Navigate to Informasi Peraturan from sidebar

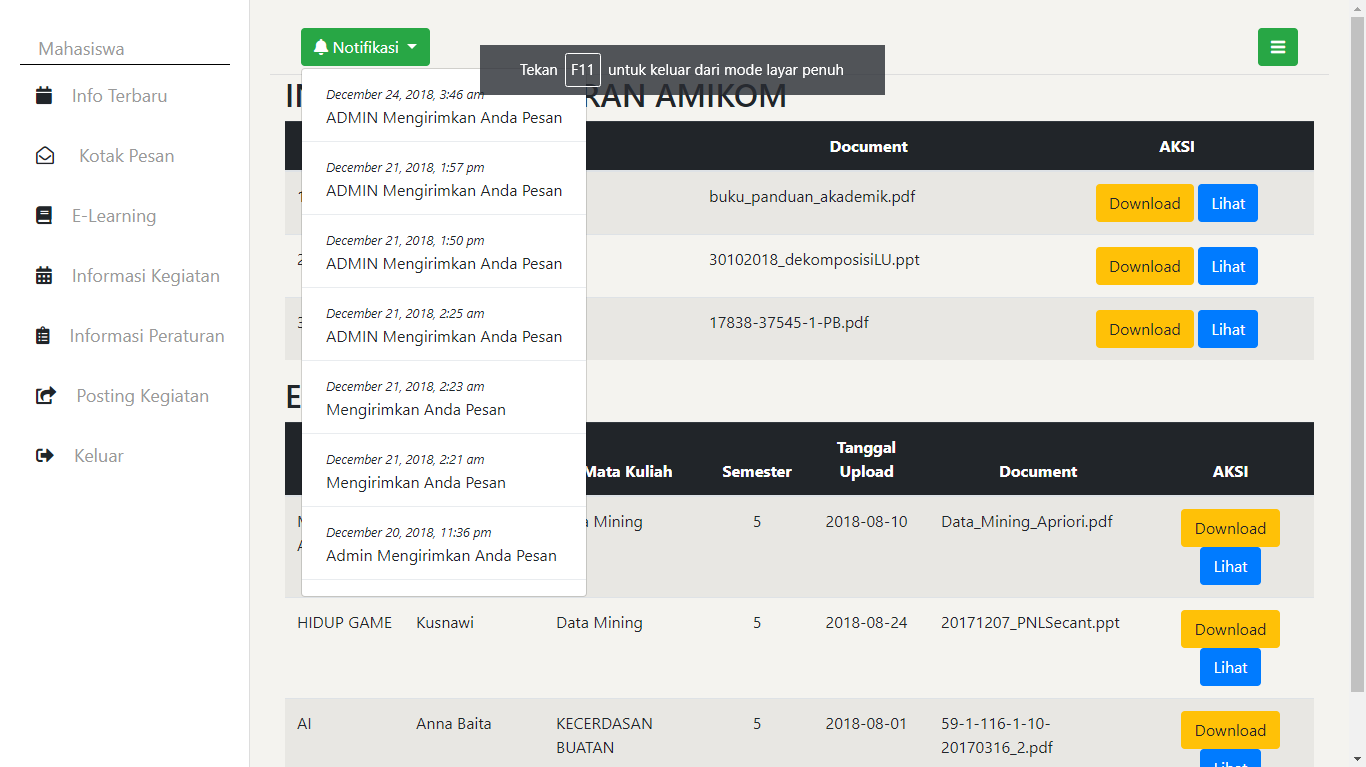pyautogui.click(x=147, y=335)
